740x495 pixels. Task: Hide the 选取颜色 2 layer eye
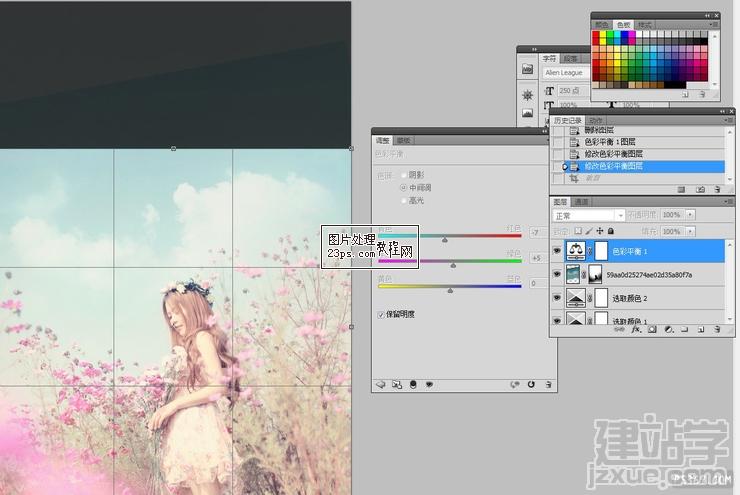pos(557,297)
